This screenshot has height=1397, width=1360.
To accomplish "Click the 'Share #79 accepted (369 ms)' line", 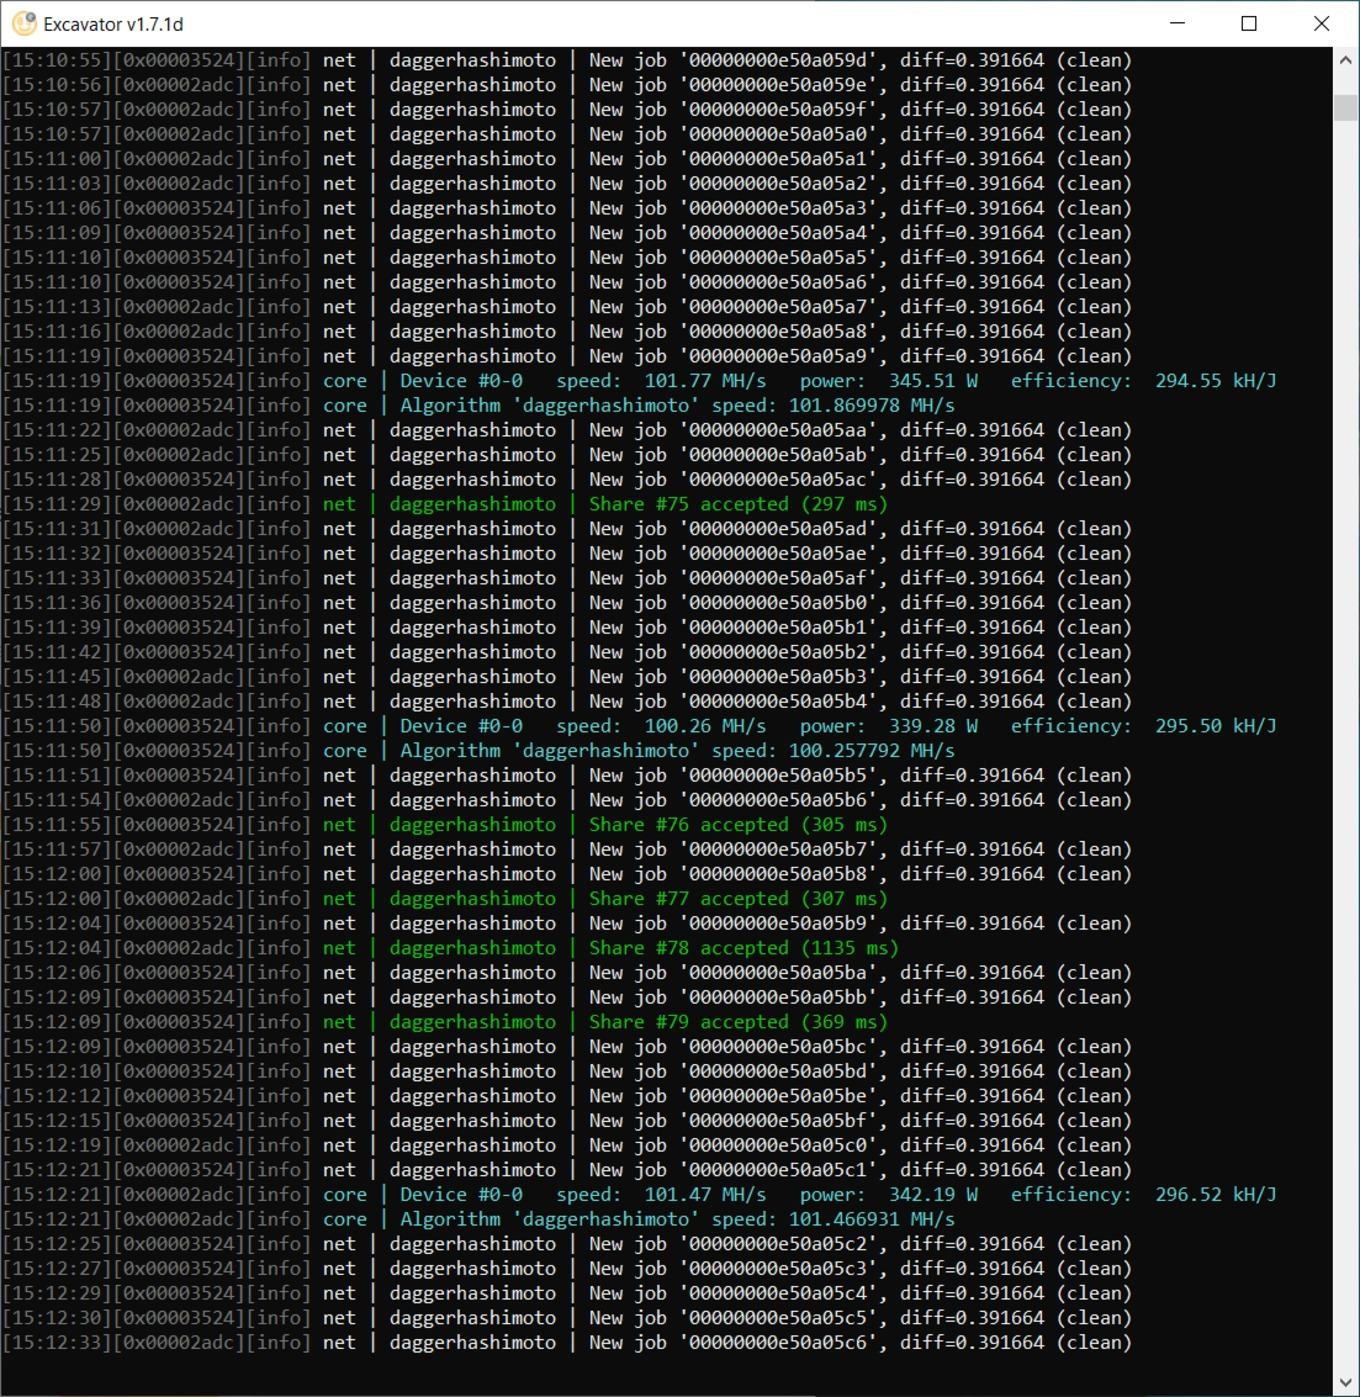I will click(x=738, y=1021).
